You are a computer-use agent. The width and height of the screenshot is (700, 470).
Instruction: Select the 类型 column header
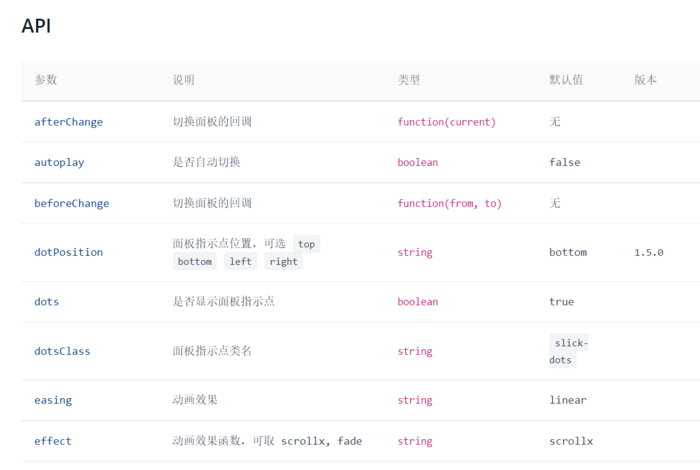point(409,80)
